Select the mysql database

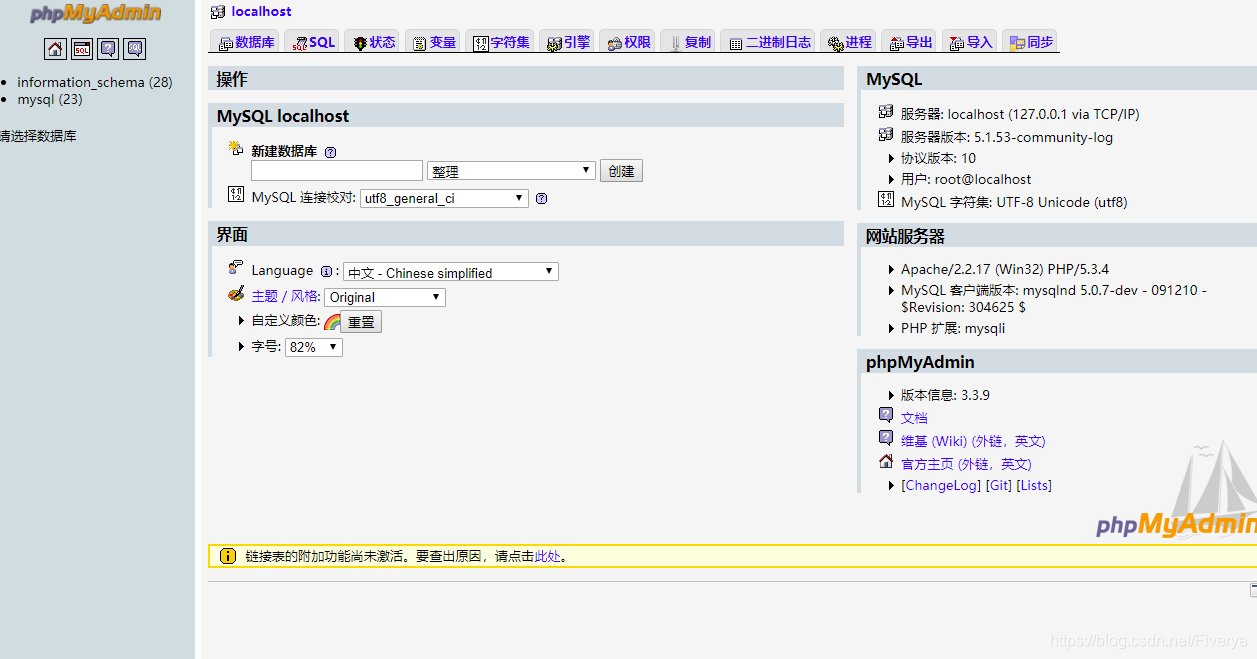pyautogui.click(x=49, y=99)
